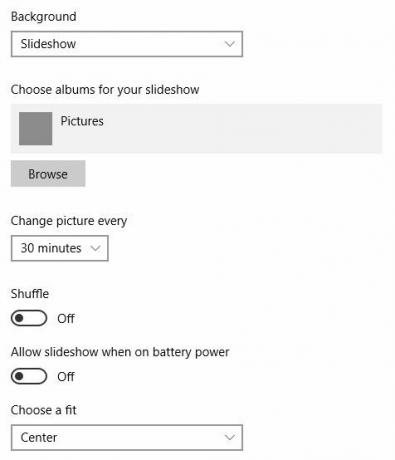
Task: Click the Browse button to add albums
Action: coord(48,174)
